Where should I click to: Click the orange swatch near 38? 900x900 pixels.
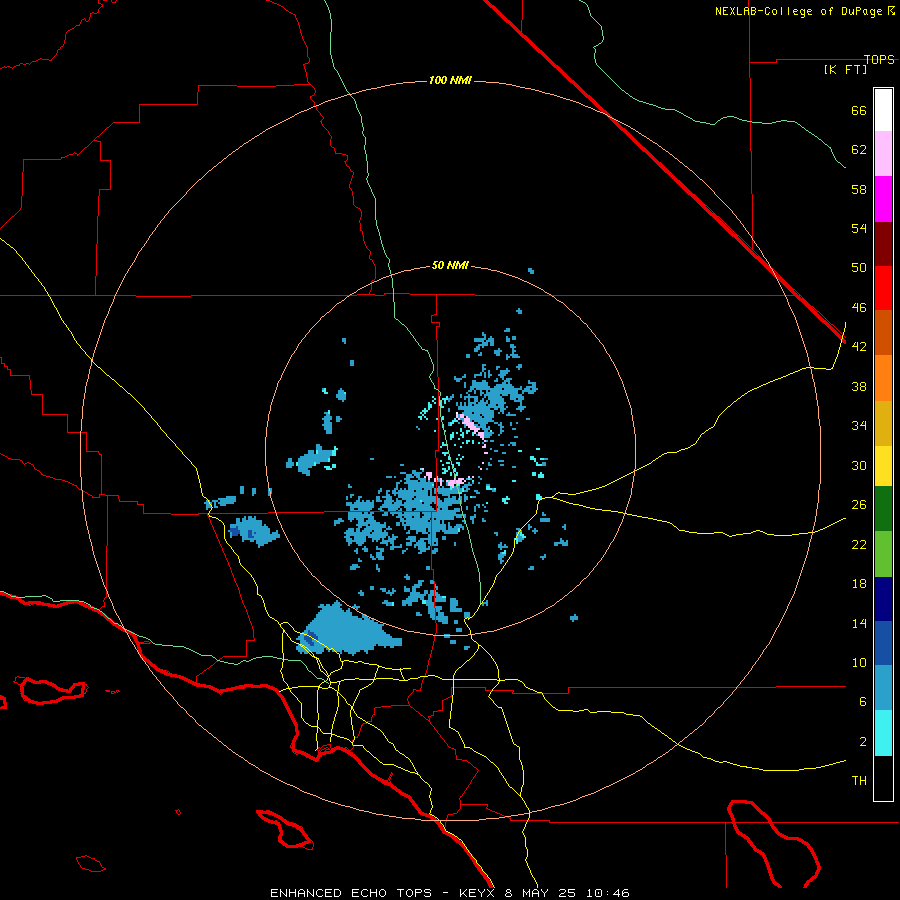883,378
